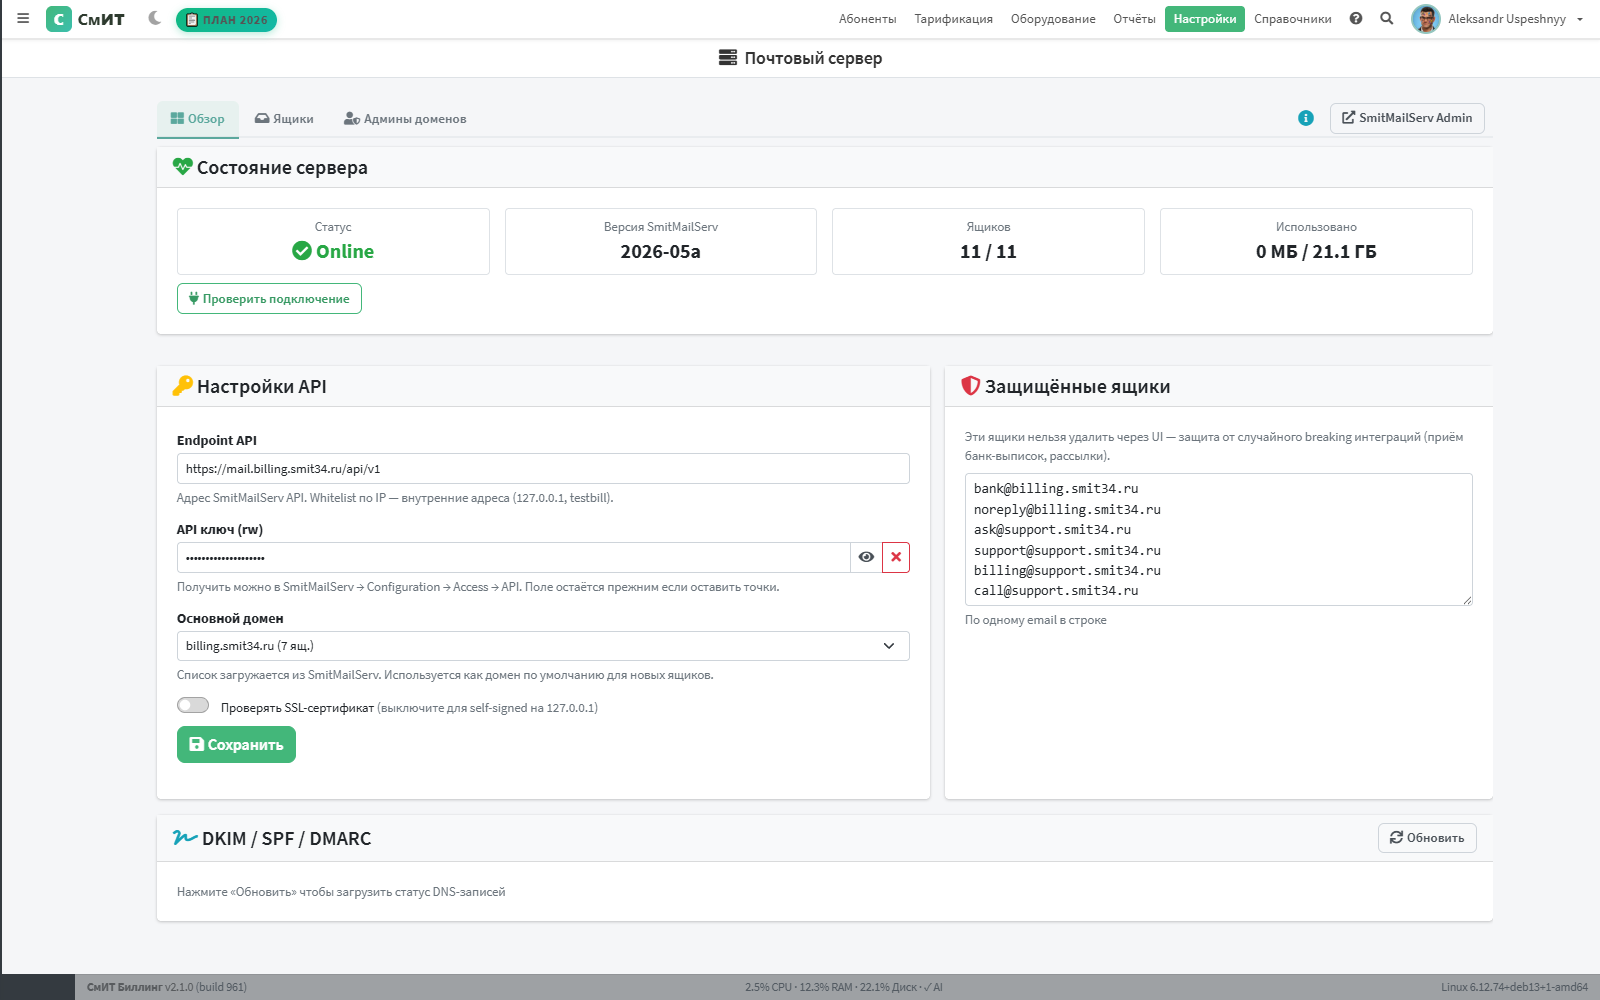
Task: Click the blue info circle icon
Action: (x=1306, y=118)
